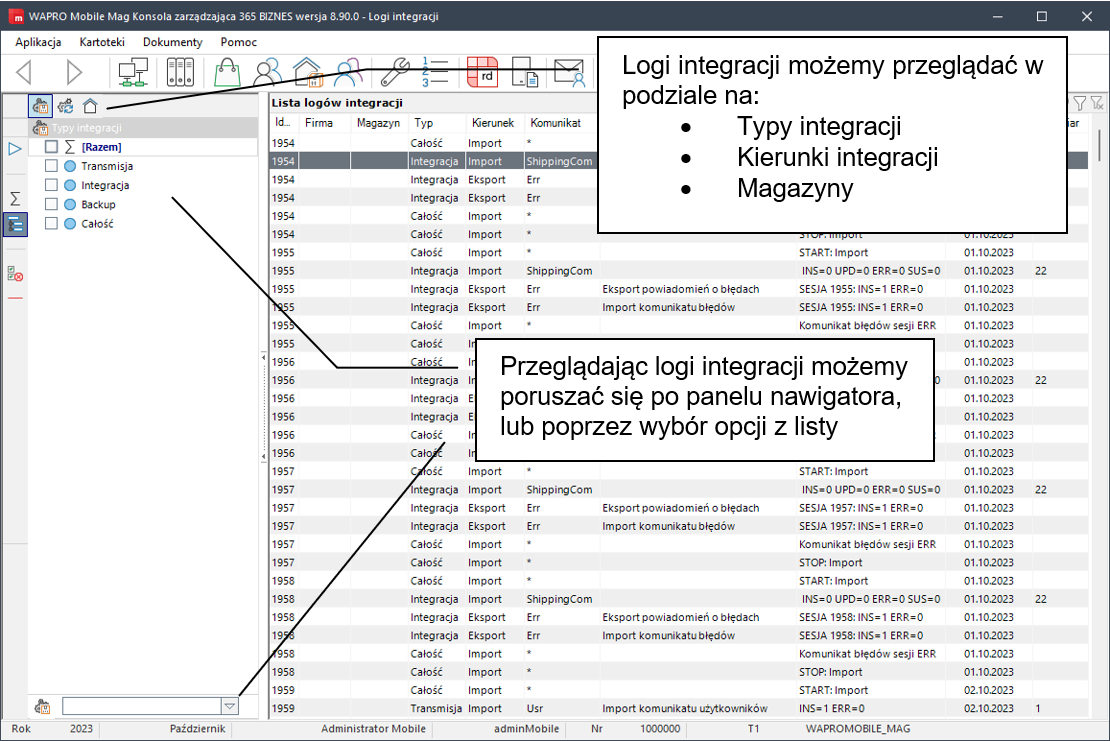
Task: Select the highlighted 1954 ShippingCom row
Action: (x=678, y=161)
